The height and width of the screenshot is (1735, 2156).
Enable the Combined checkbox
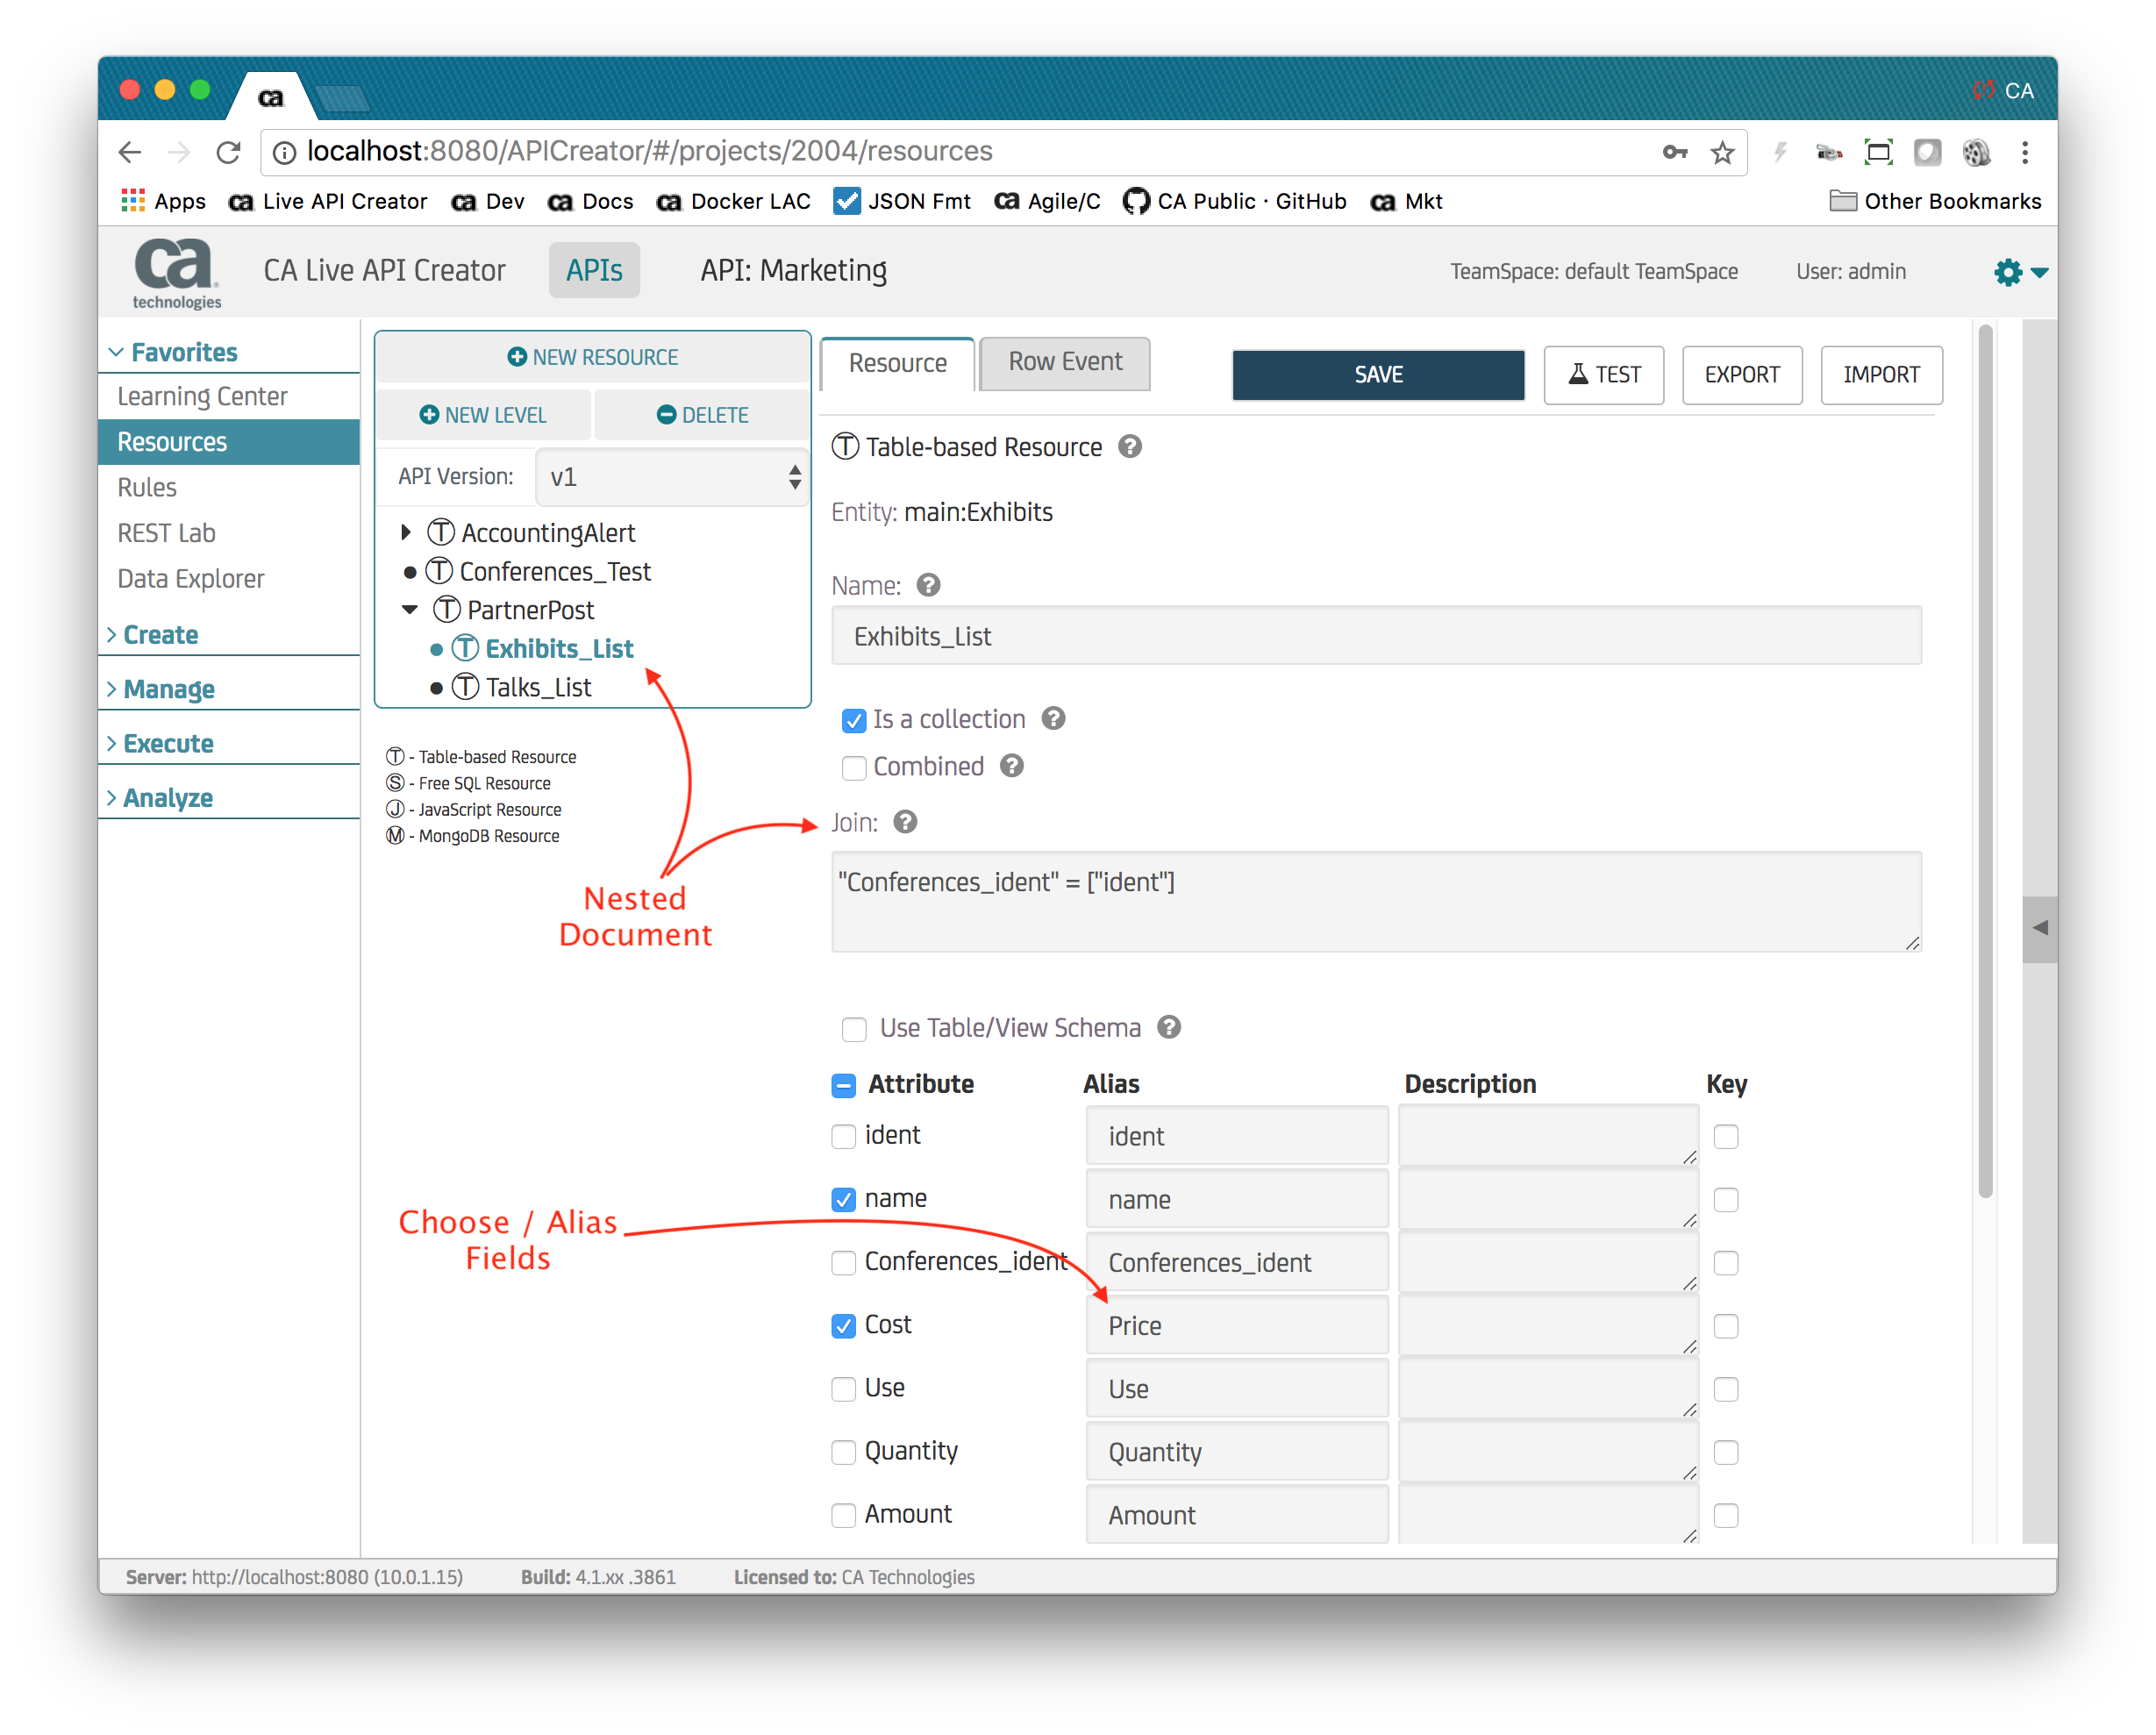pos(854,768)
